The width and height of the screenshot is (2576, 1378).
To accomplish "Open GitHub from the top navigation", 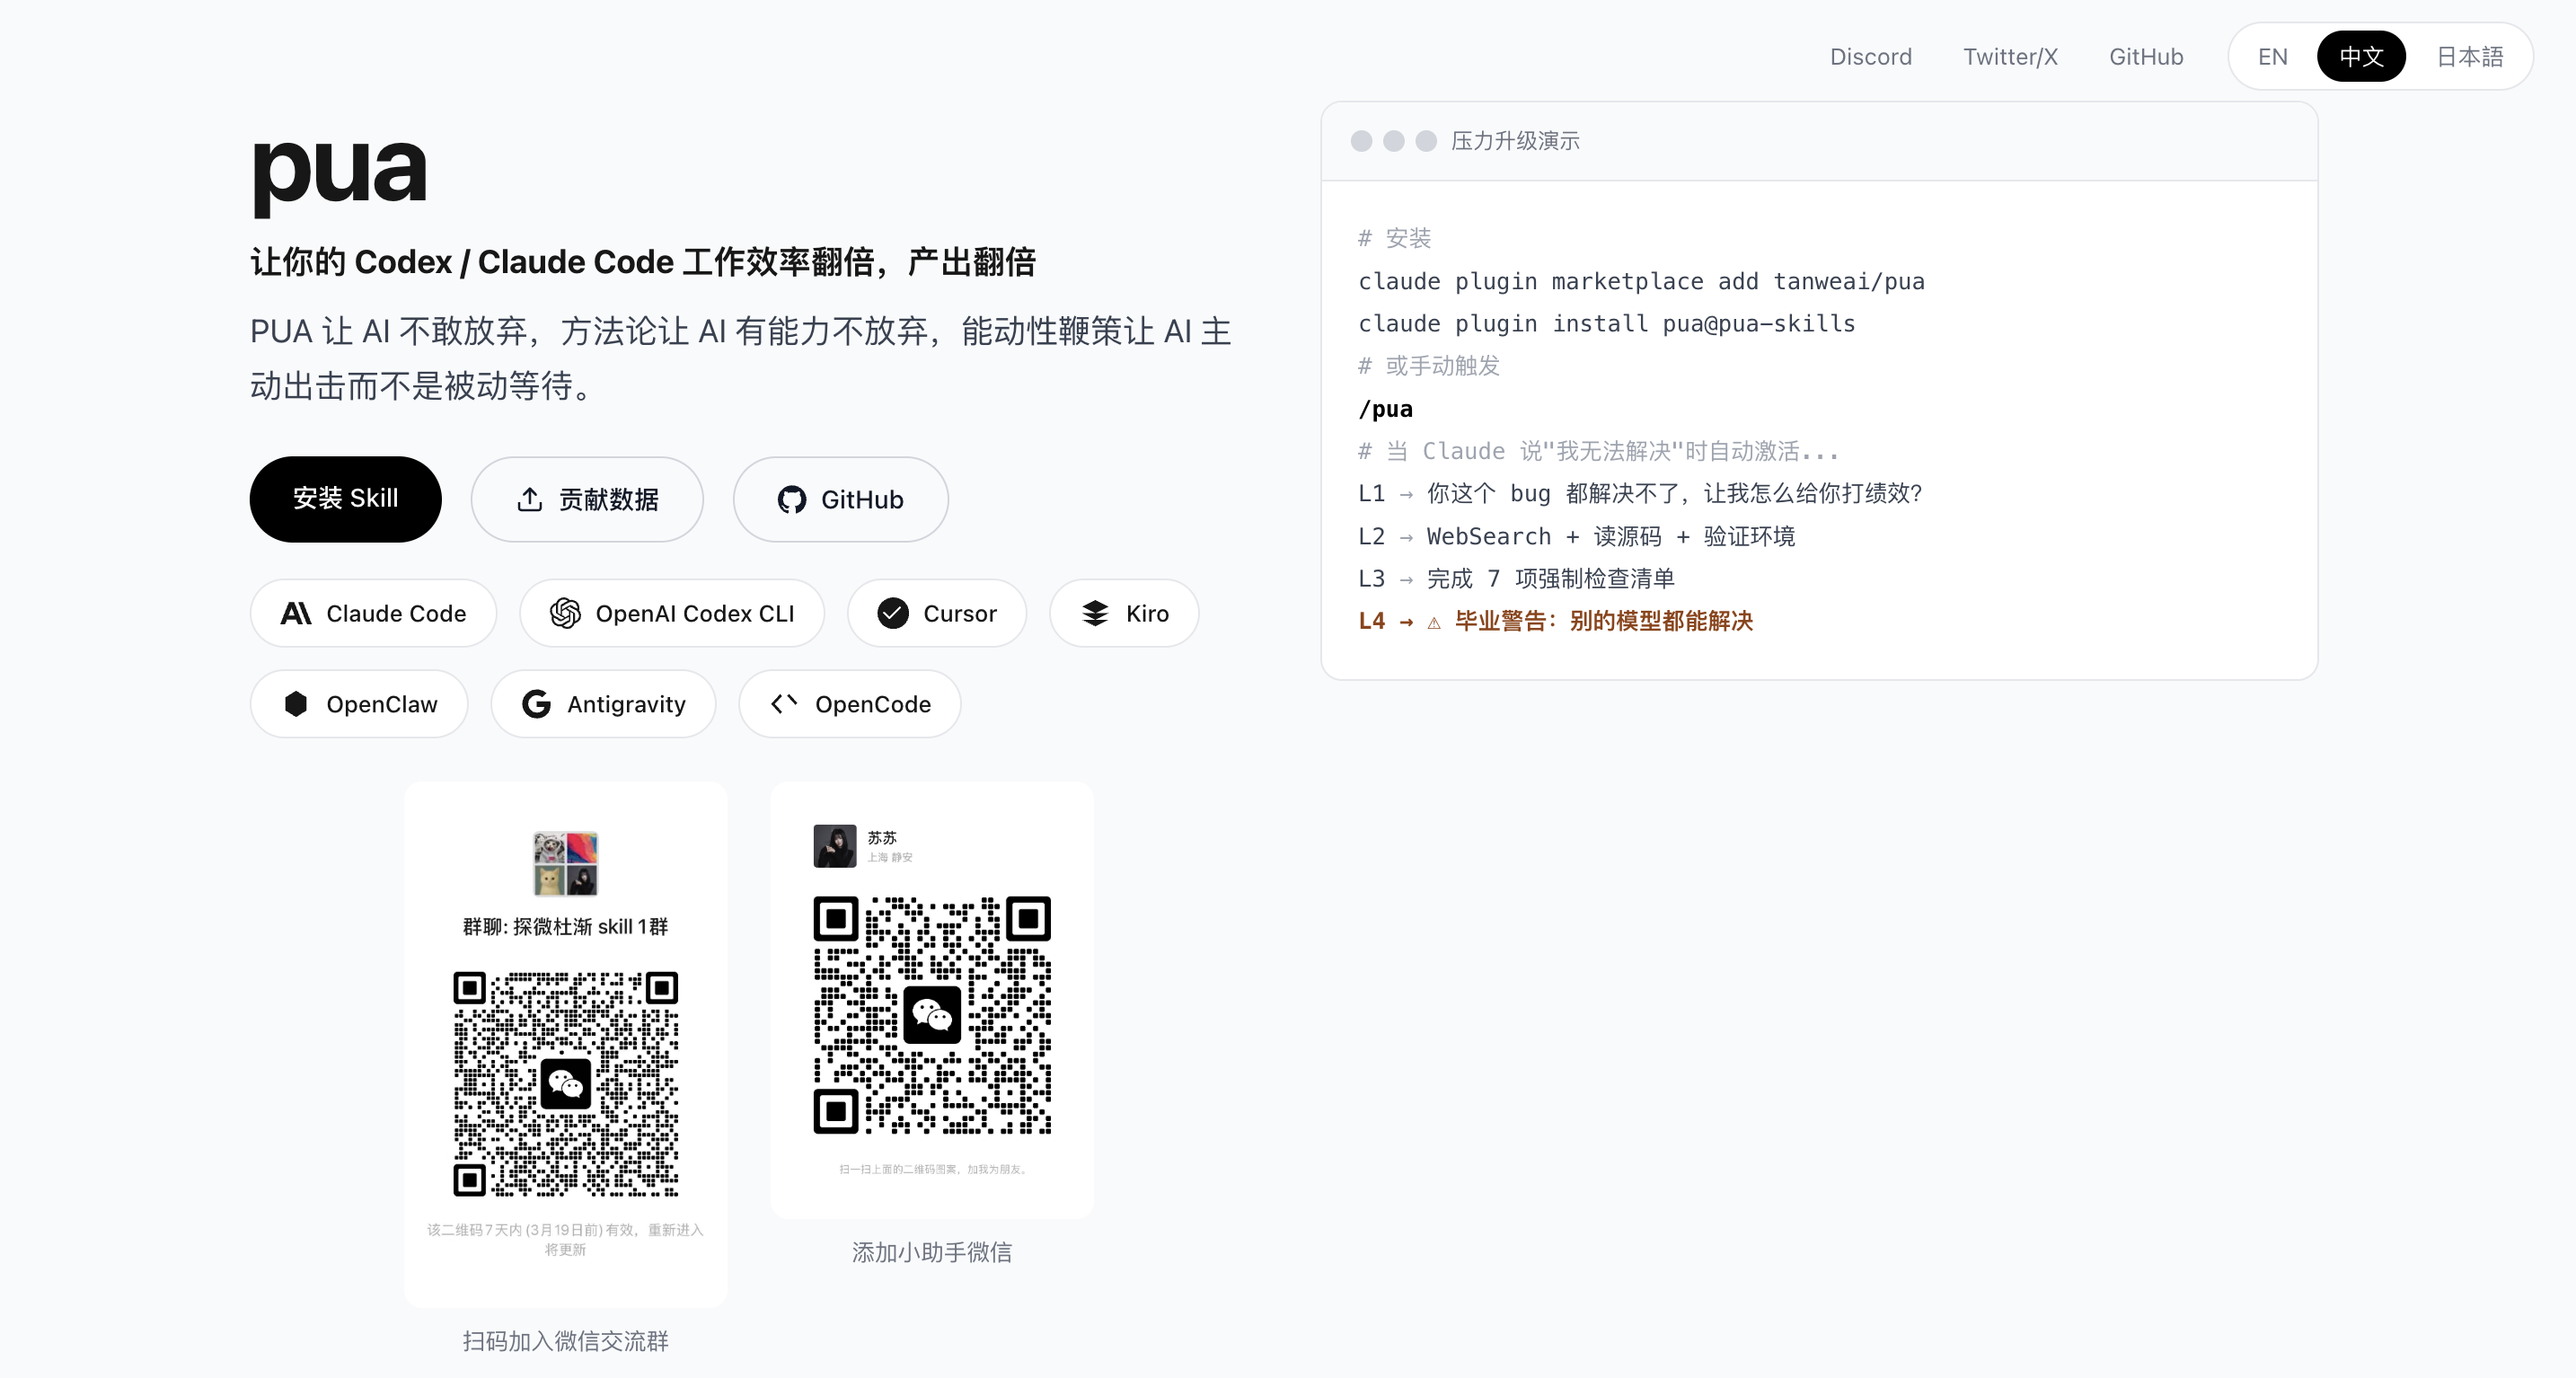I will (2146, 57).
